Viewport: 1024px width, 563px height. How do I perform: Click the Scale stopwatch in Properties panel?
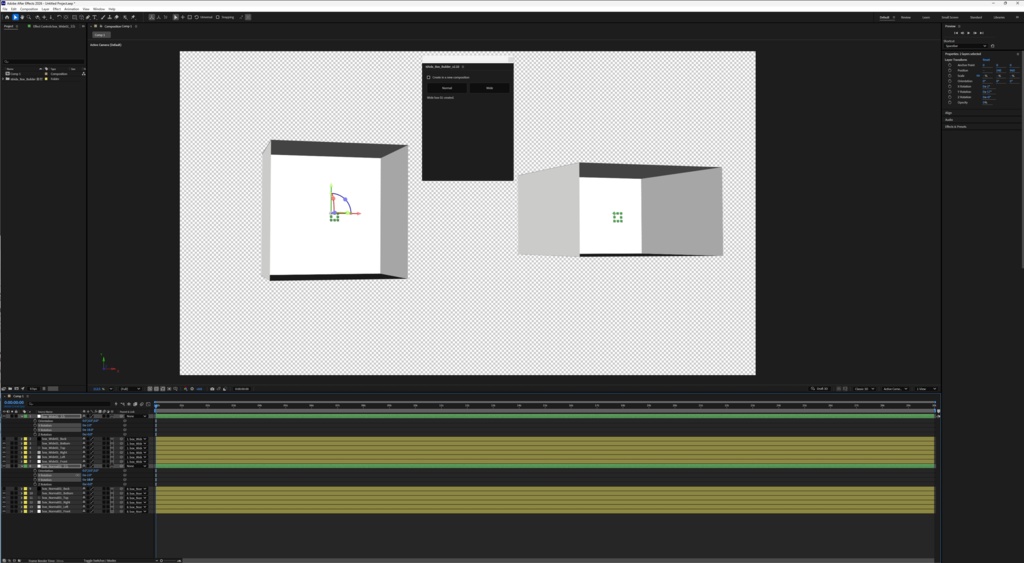[x=950, y=76]
